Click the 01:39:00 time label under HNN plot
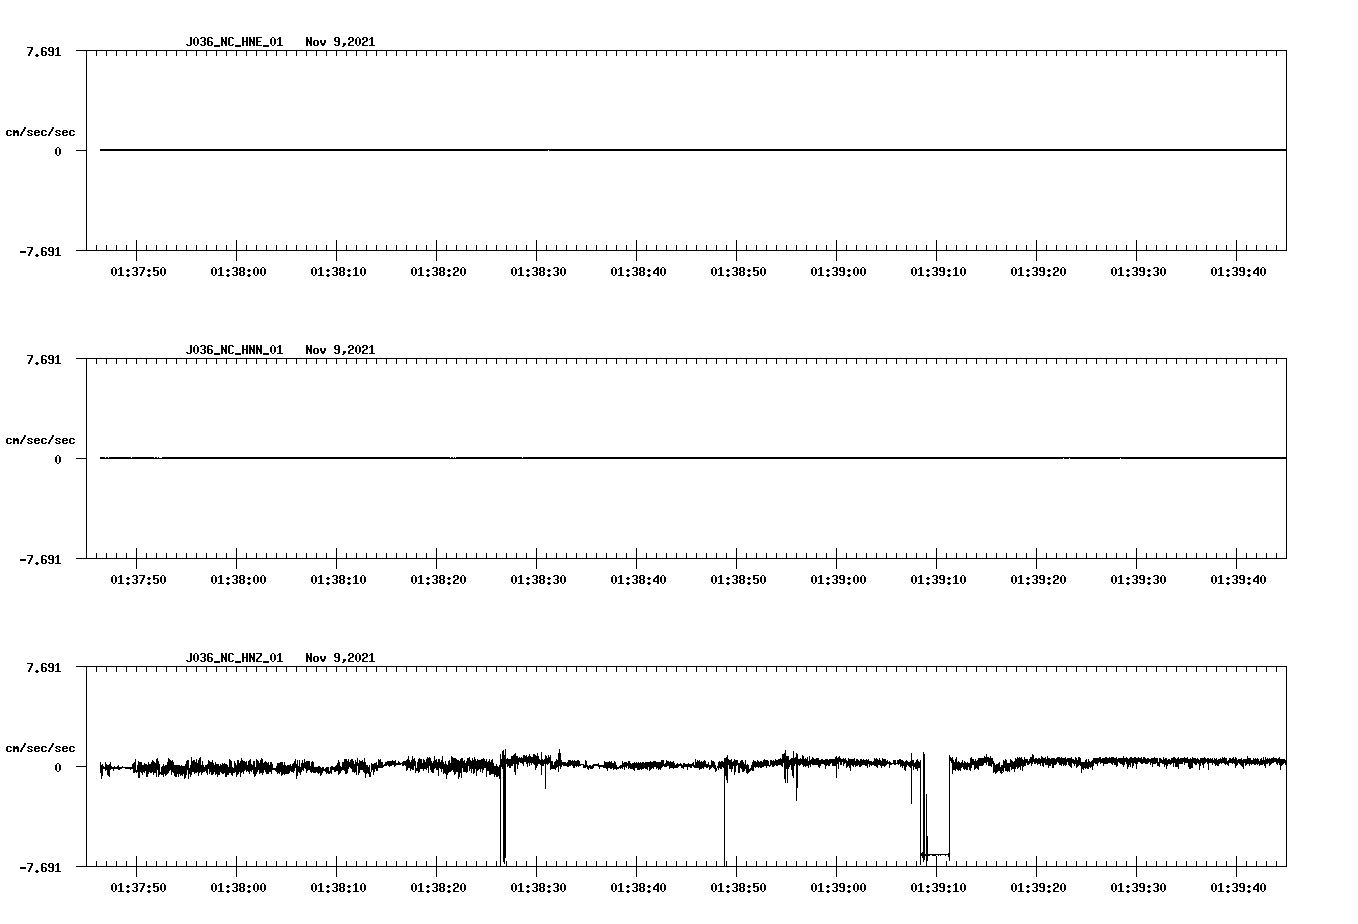The image size is (1358, 924). 838,580
